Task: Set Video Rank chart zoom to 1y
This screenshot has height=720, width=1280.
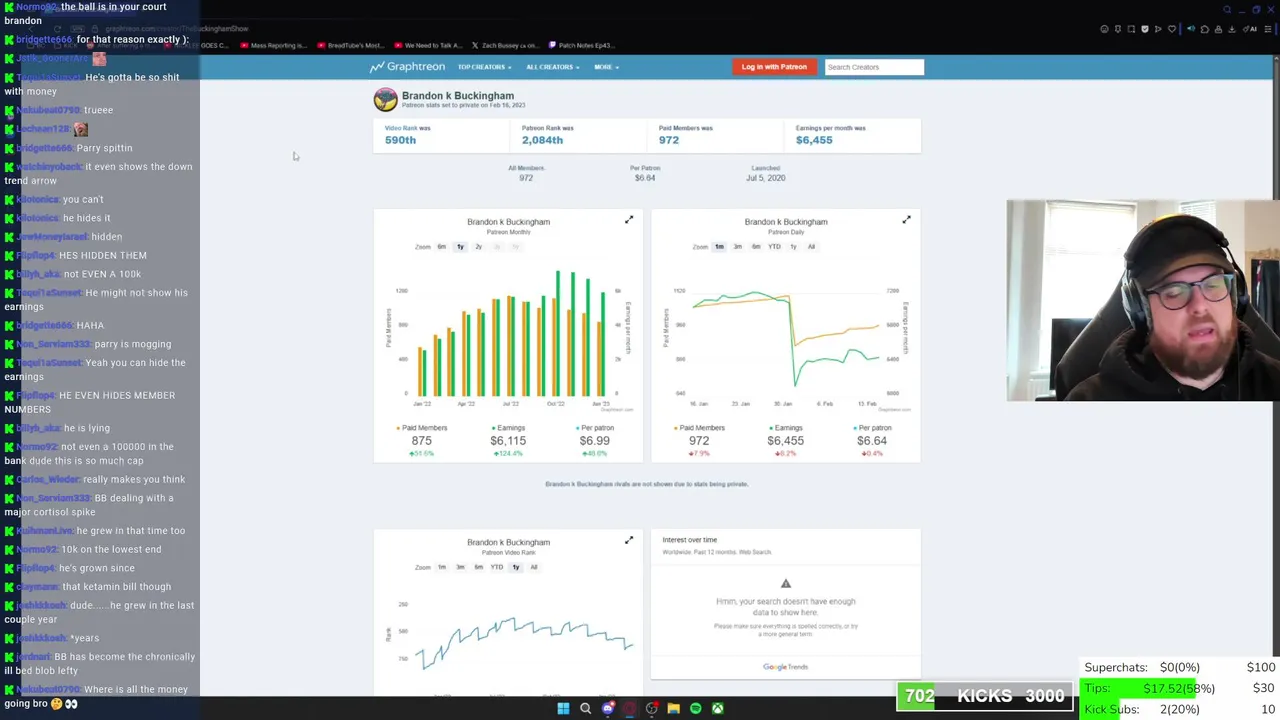Action: pos(515,567)
